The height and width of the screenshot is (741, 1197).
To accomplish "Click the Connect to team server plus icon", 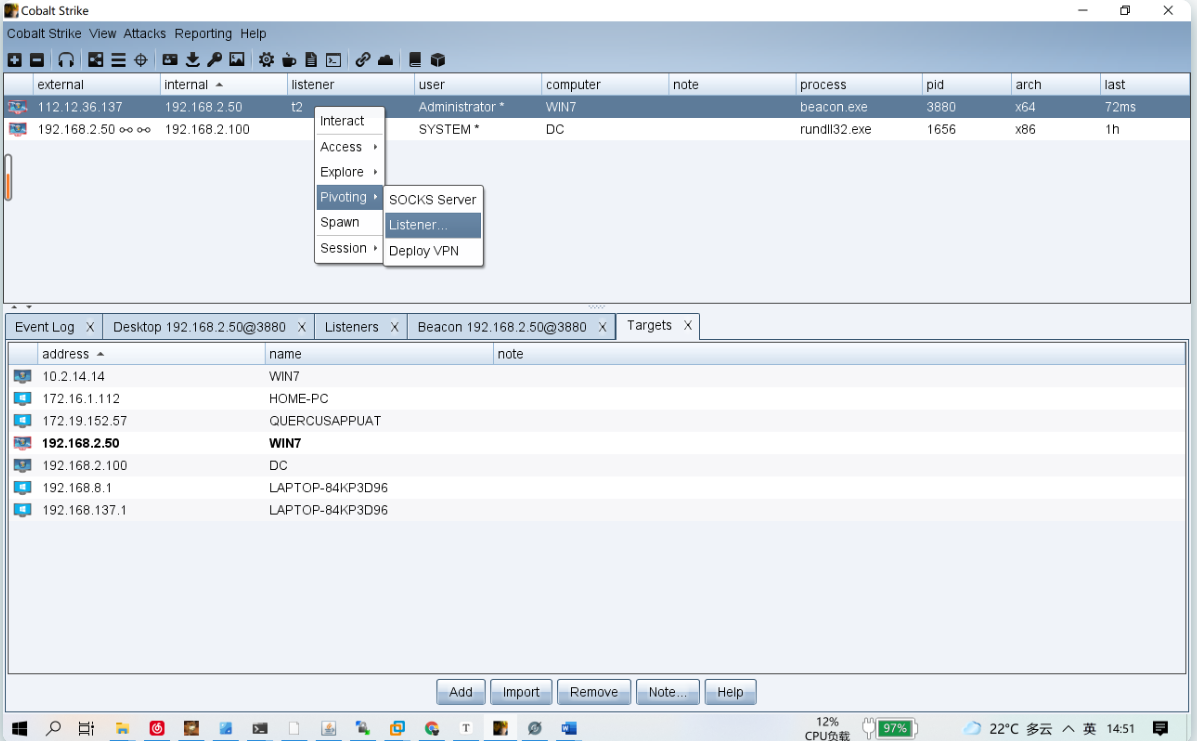I will 15,60.
